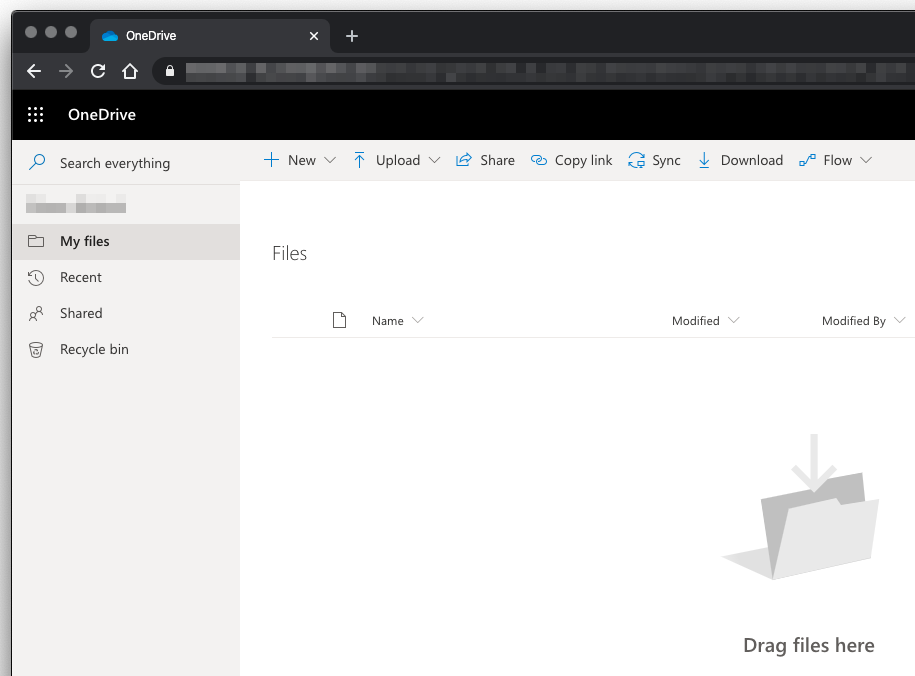Click the Copy link label
The image size is (915, 676).
584,160
